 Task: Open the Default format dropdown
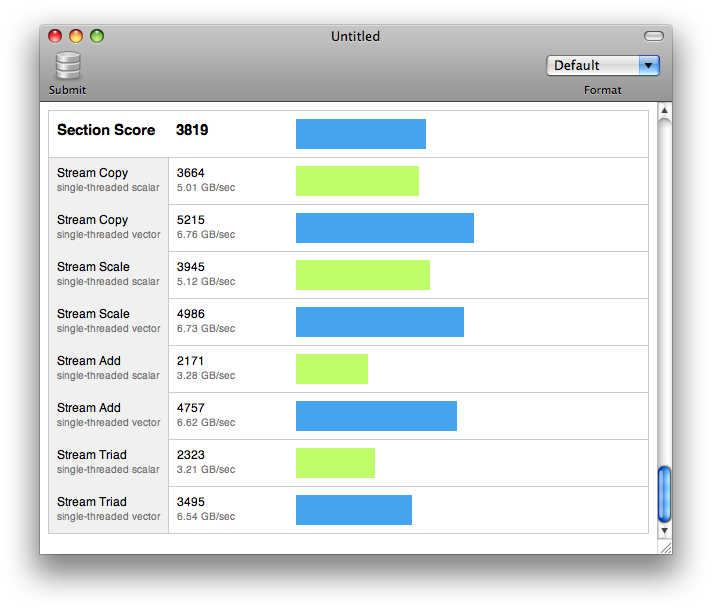[603, 65]
